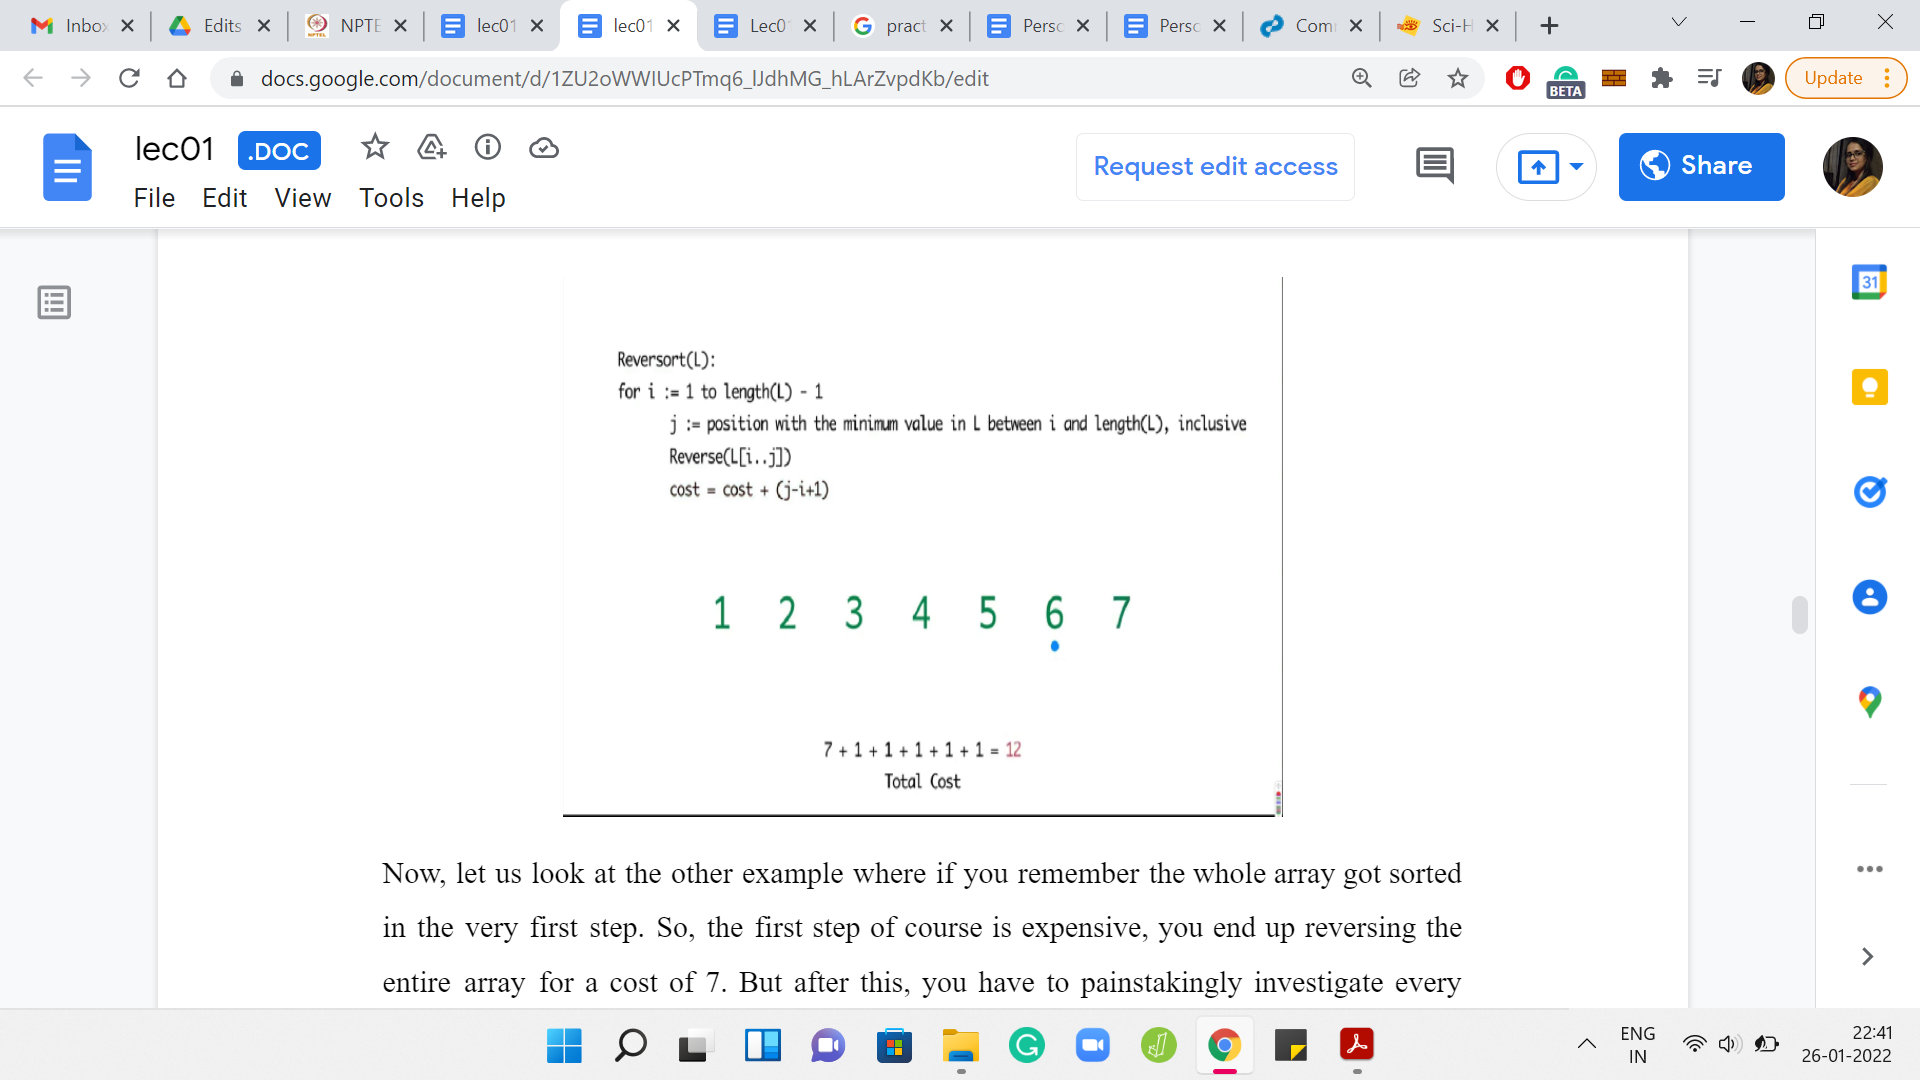
Task: Open the File menu
Action: (x=154, y=198)
